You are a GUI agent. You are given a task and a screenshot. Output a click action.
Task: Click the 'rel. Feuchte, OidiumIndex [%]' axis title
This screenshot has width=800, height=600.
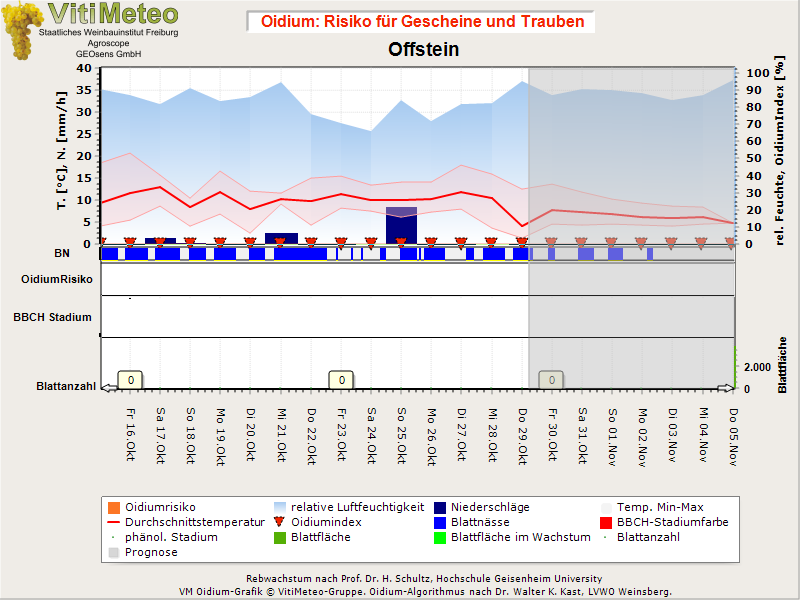tap(779, 151)
